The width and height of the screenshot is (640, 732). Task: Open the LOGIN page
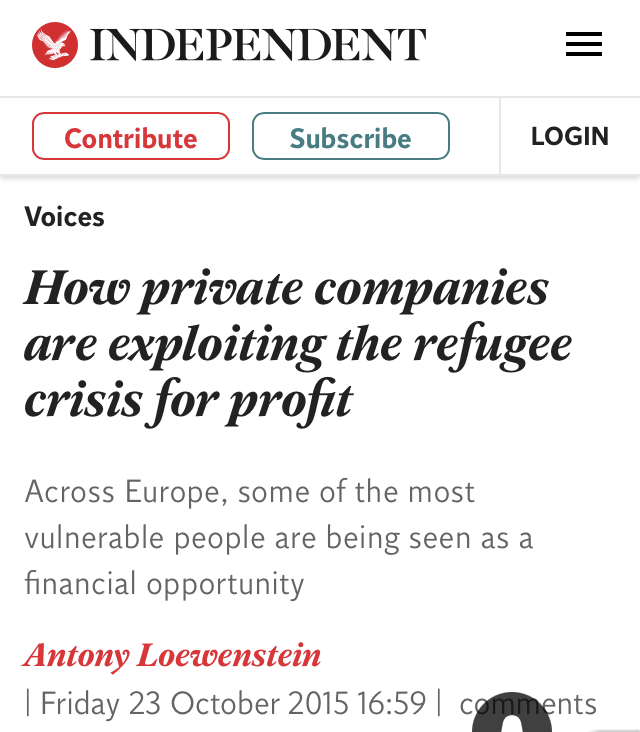570,136
